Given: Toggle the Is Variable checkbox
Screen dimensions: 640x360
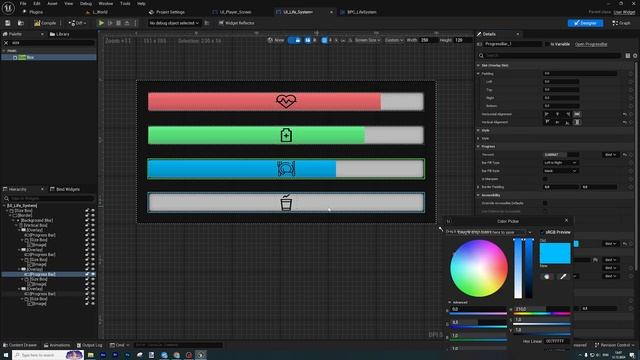Looking at the screenshot, I should [x=547, y=44].
